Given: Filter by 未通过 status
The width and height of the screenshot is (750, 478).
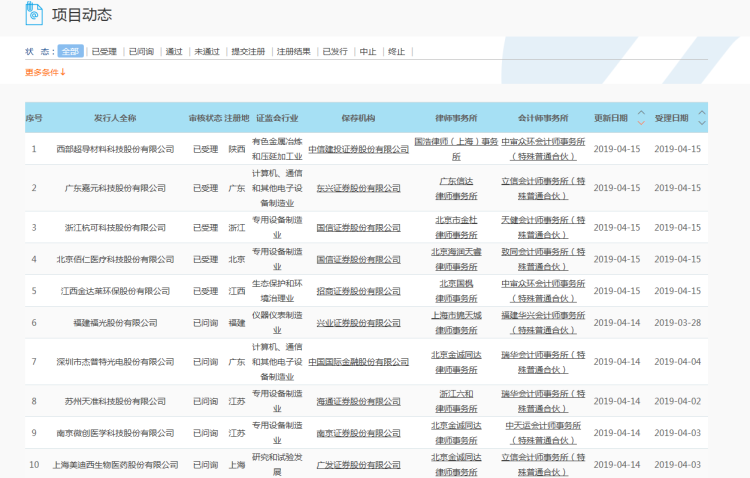Looking at the screenshot, I should pyautogui.click(x=207, y=52).
